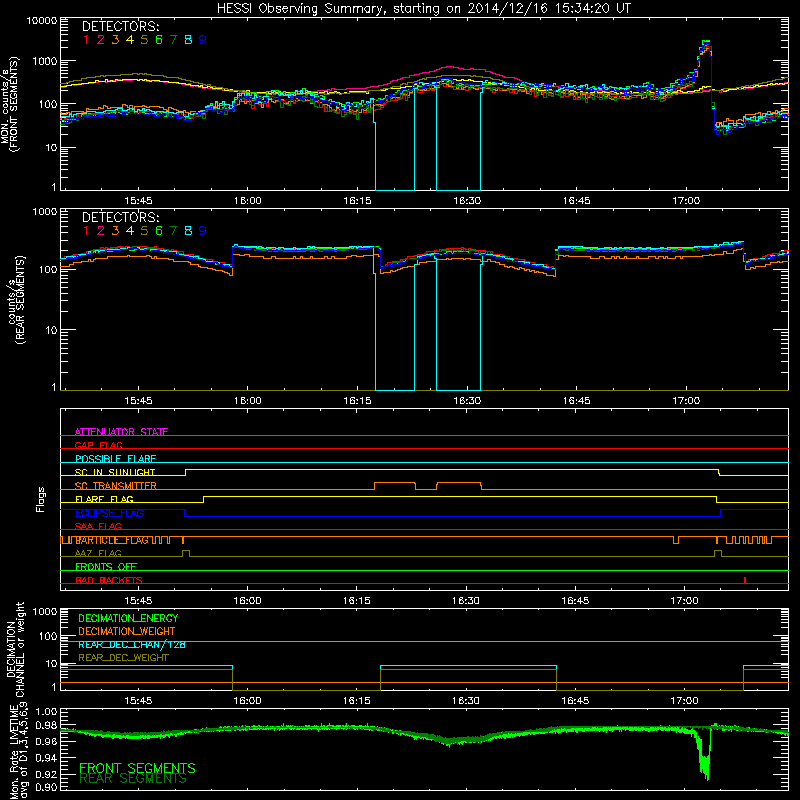The height and width of the screenshot is (800, 800).
Task: Click detector 7 legend number in rear segments plot
Action: tap(173, 231)
